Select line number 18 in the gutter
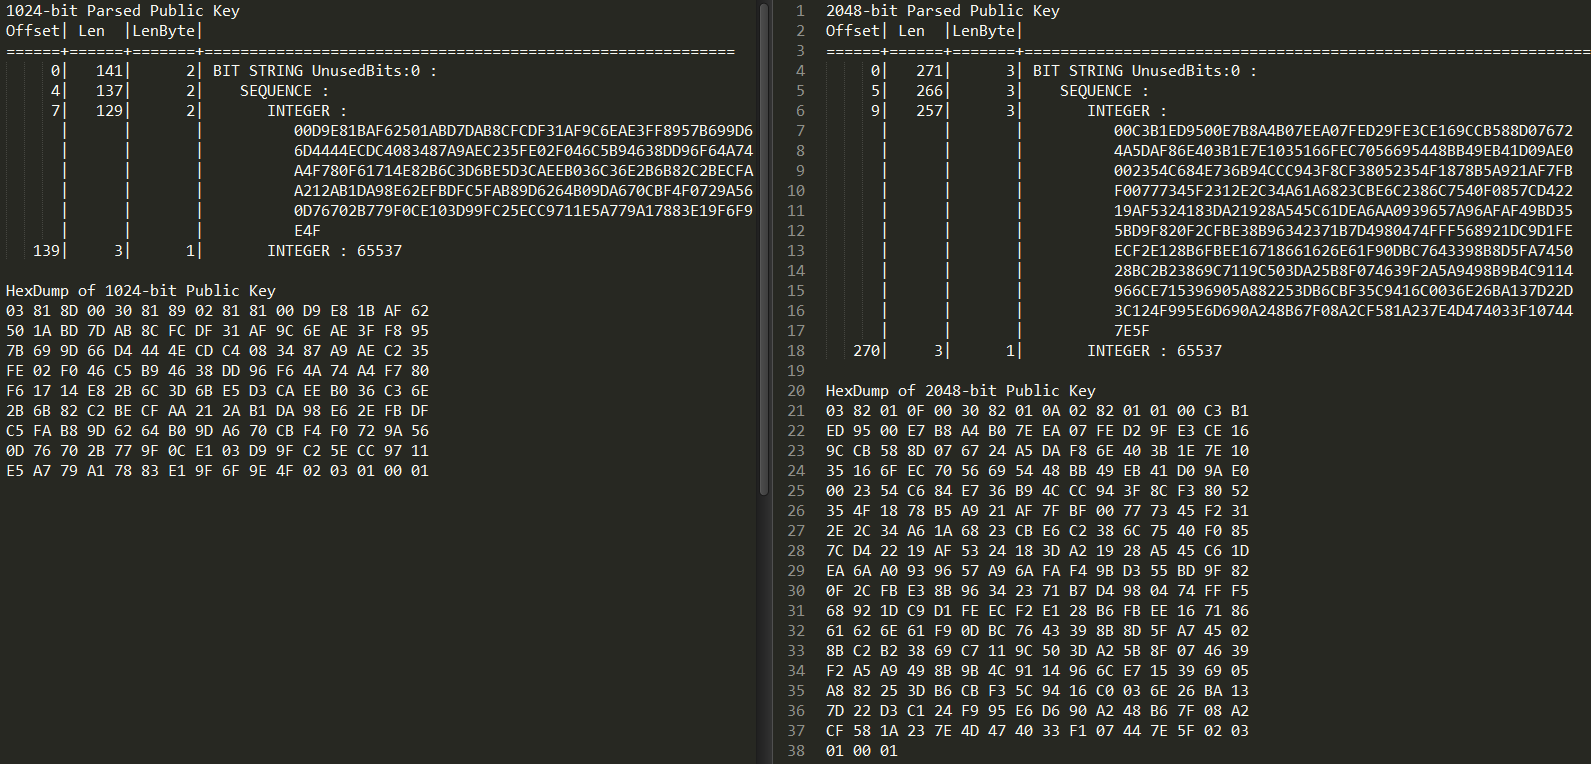The width and height of the screenshot is (1591, 764). [796, 350]
